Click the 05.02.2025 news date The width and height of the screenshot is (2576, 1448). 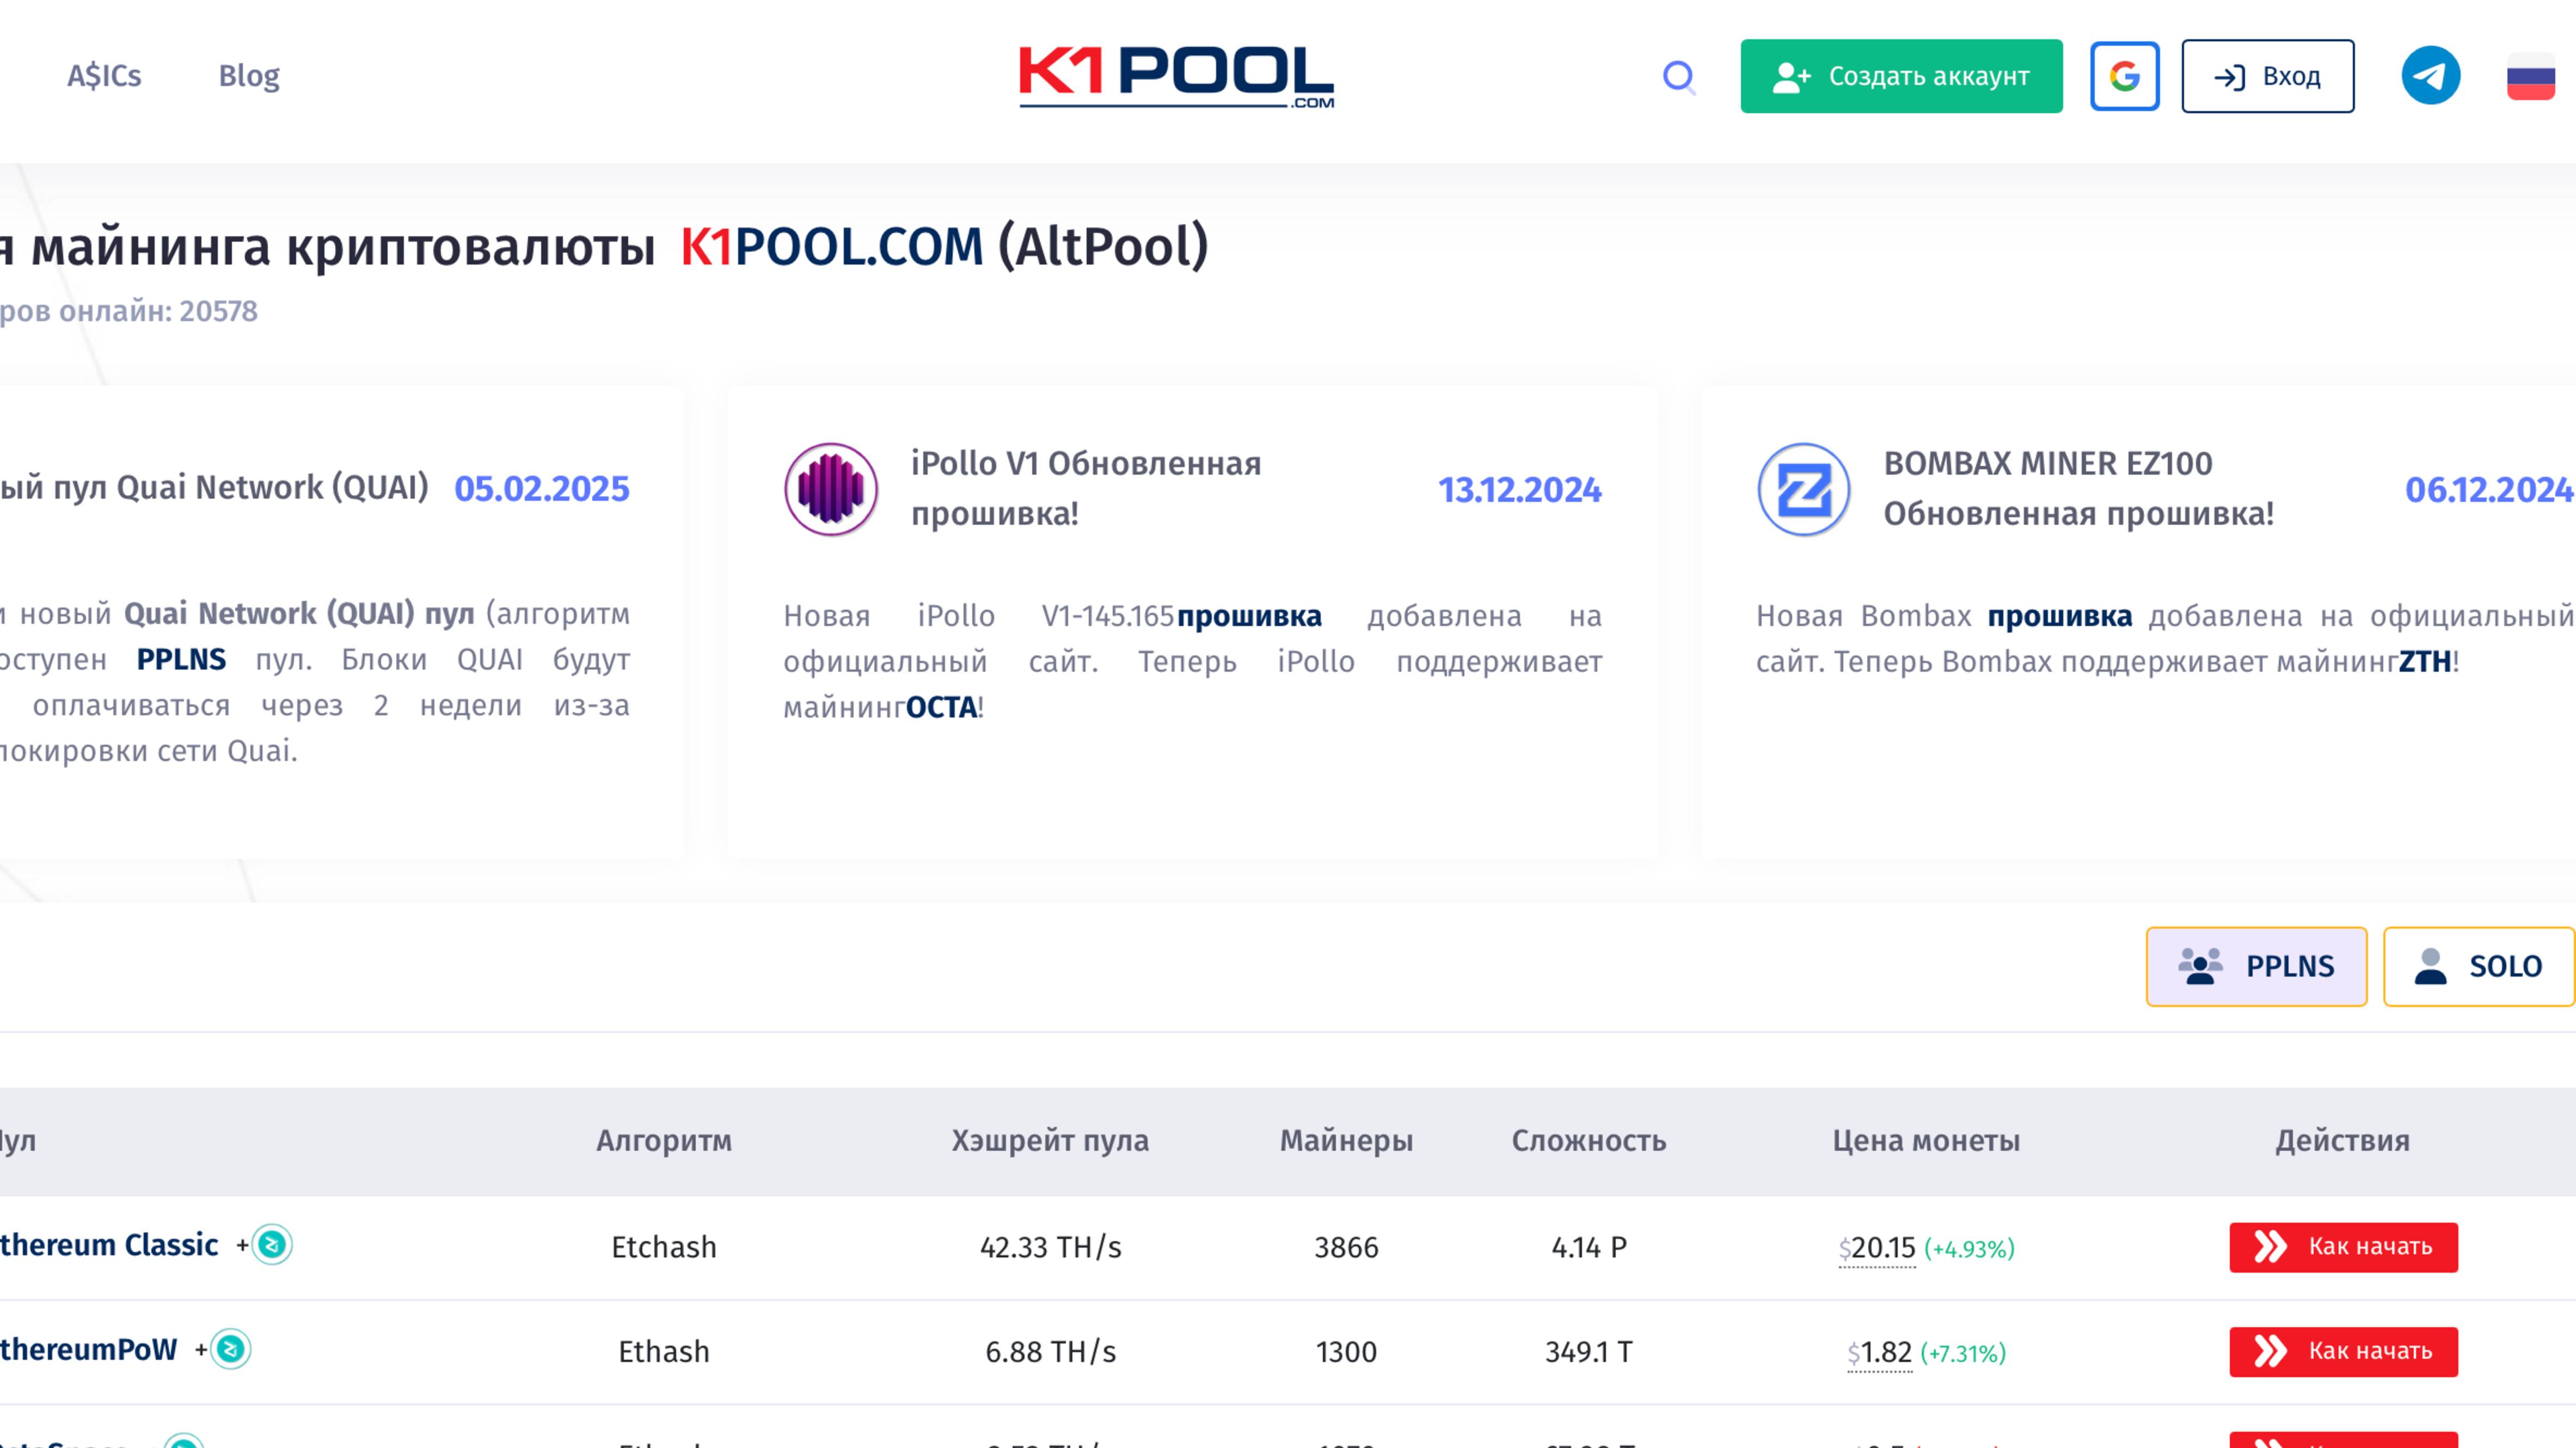(x=542, y=489)
